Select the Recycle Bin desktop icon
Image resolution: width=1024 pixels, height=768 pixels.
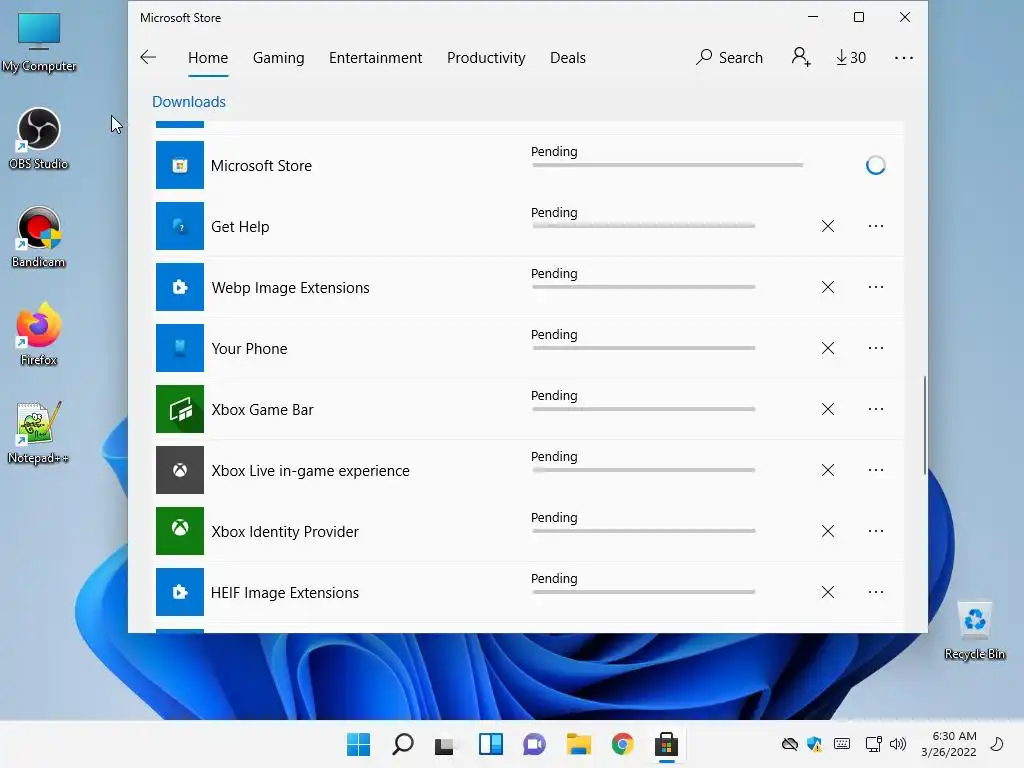coord(974,630)
